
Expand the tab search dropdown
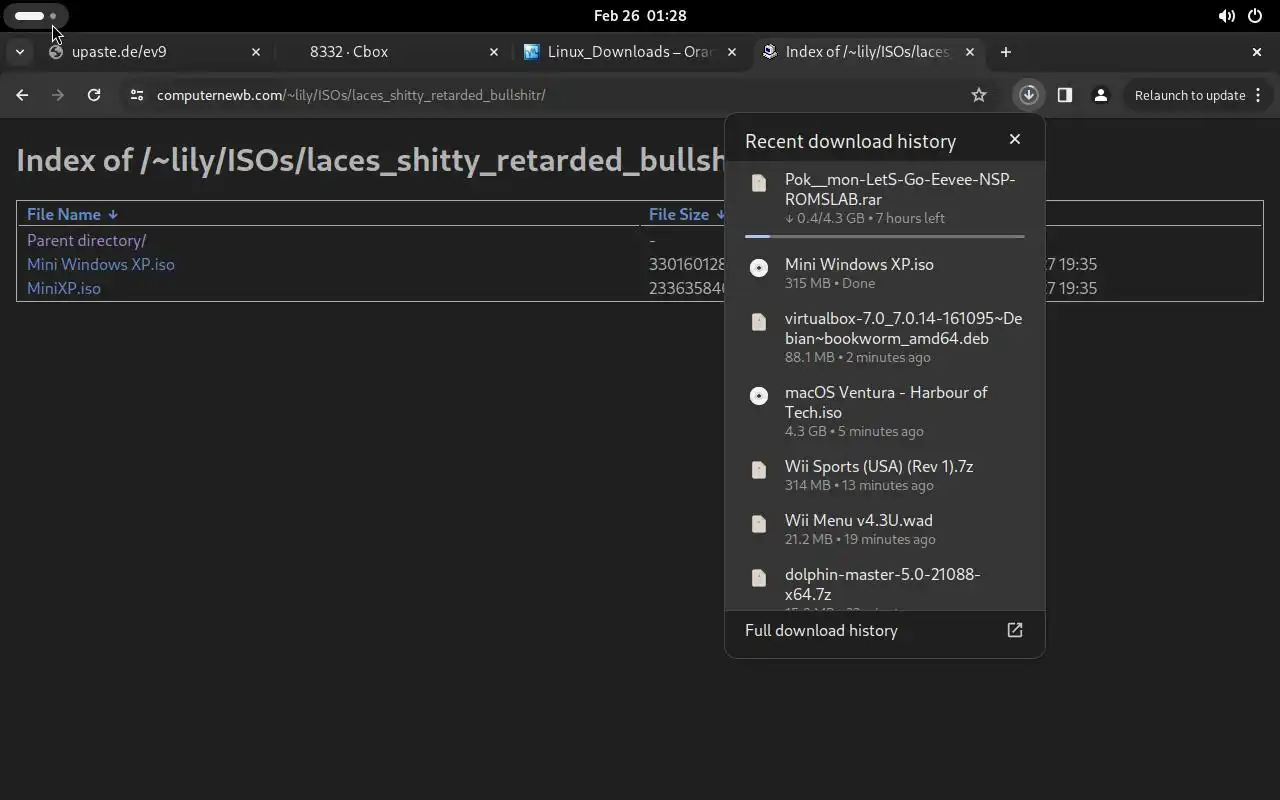pyautogui.click(x=19, y=52)
